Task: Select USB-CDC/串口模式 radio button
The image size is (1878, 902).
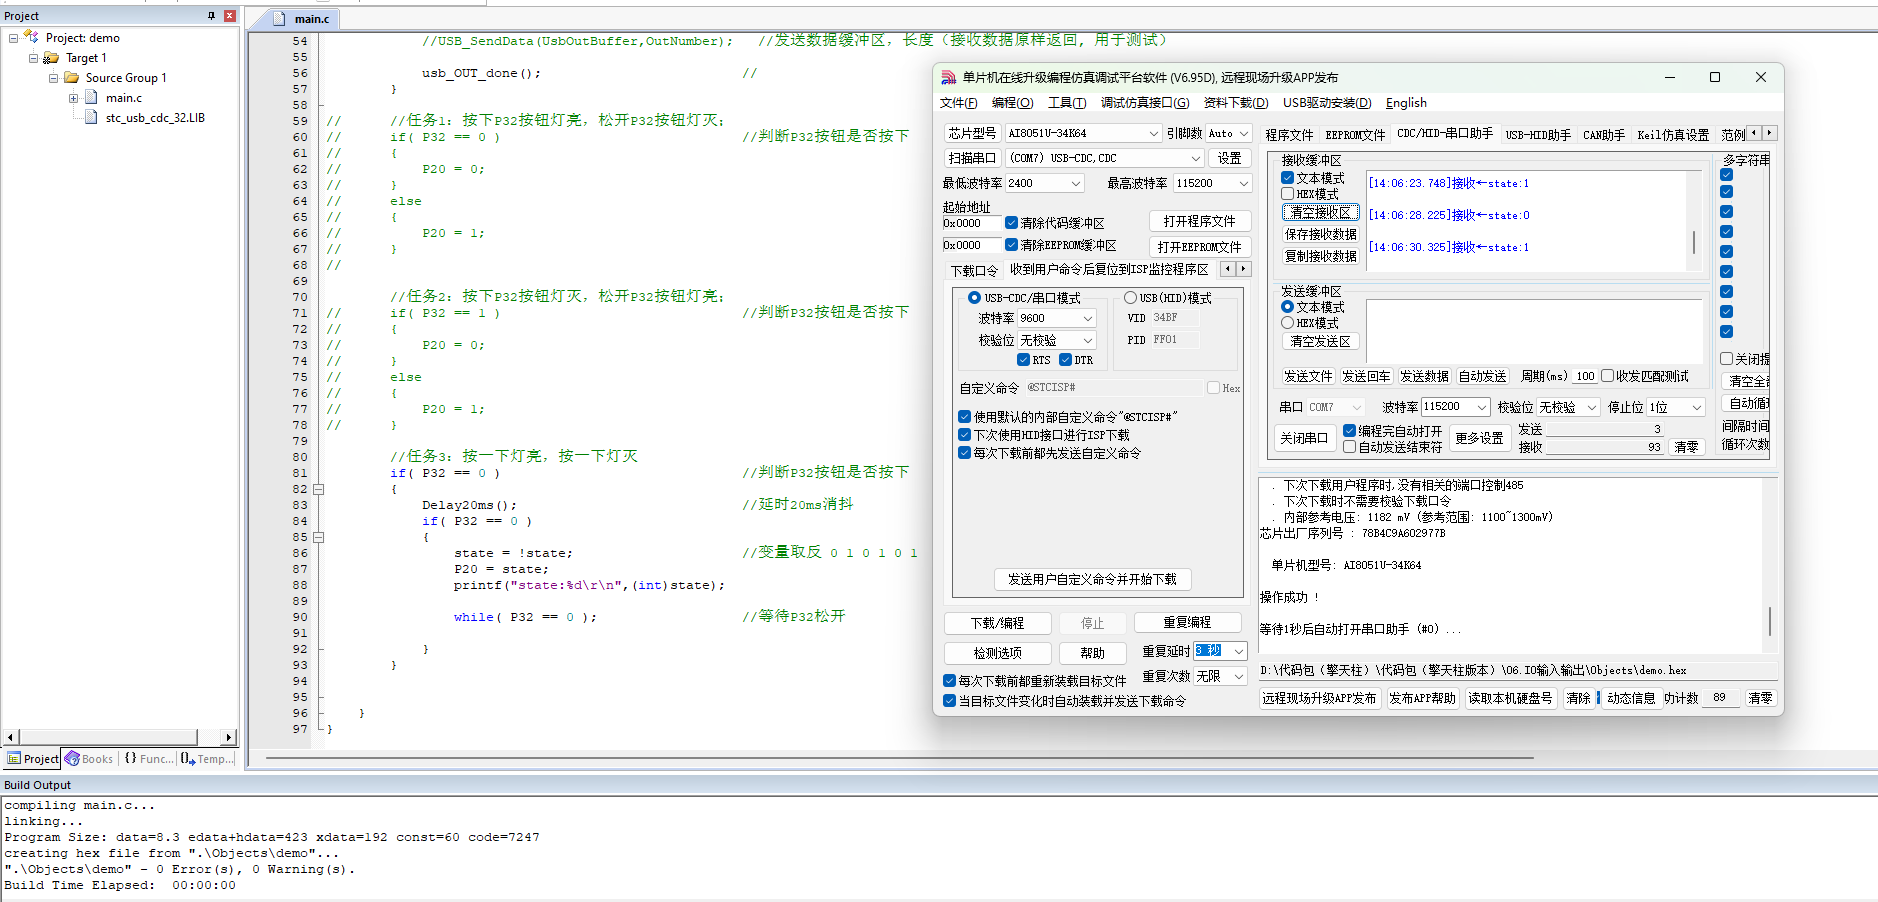Action: [x=974, y=298]
